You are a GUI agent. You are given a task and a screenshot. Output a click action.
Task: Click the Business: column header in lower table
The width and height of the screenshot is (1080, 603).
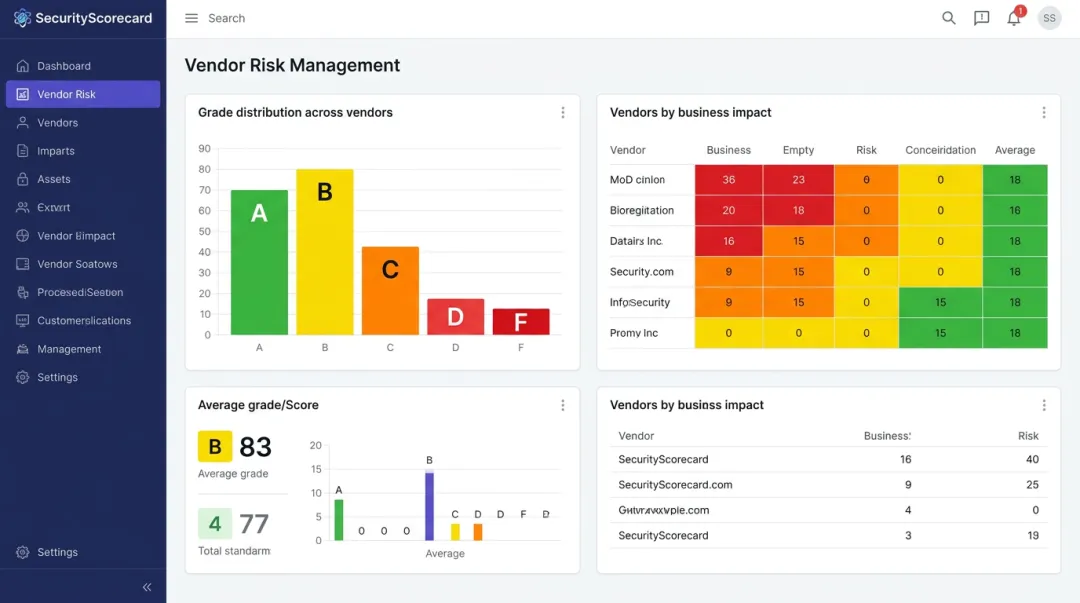click(x=887, y=436)
